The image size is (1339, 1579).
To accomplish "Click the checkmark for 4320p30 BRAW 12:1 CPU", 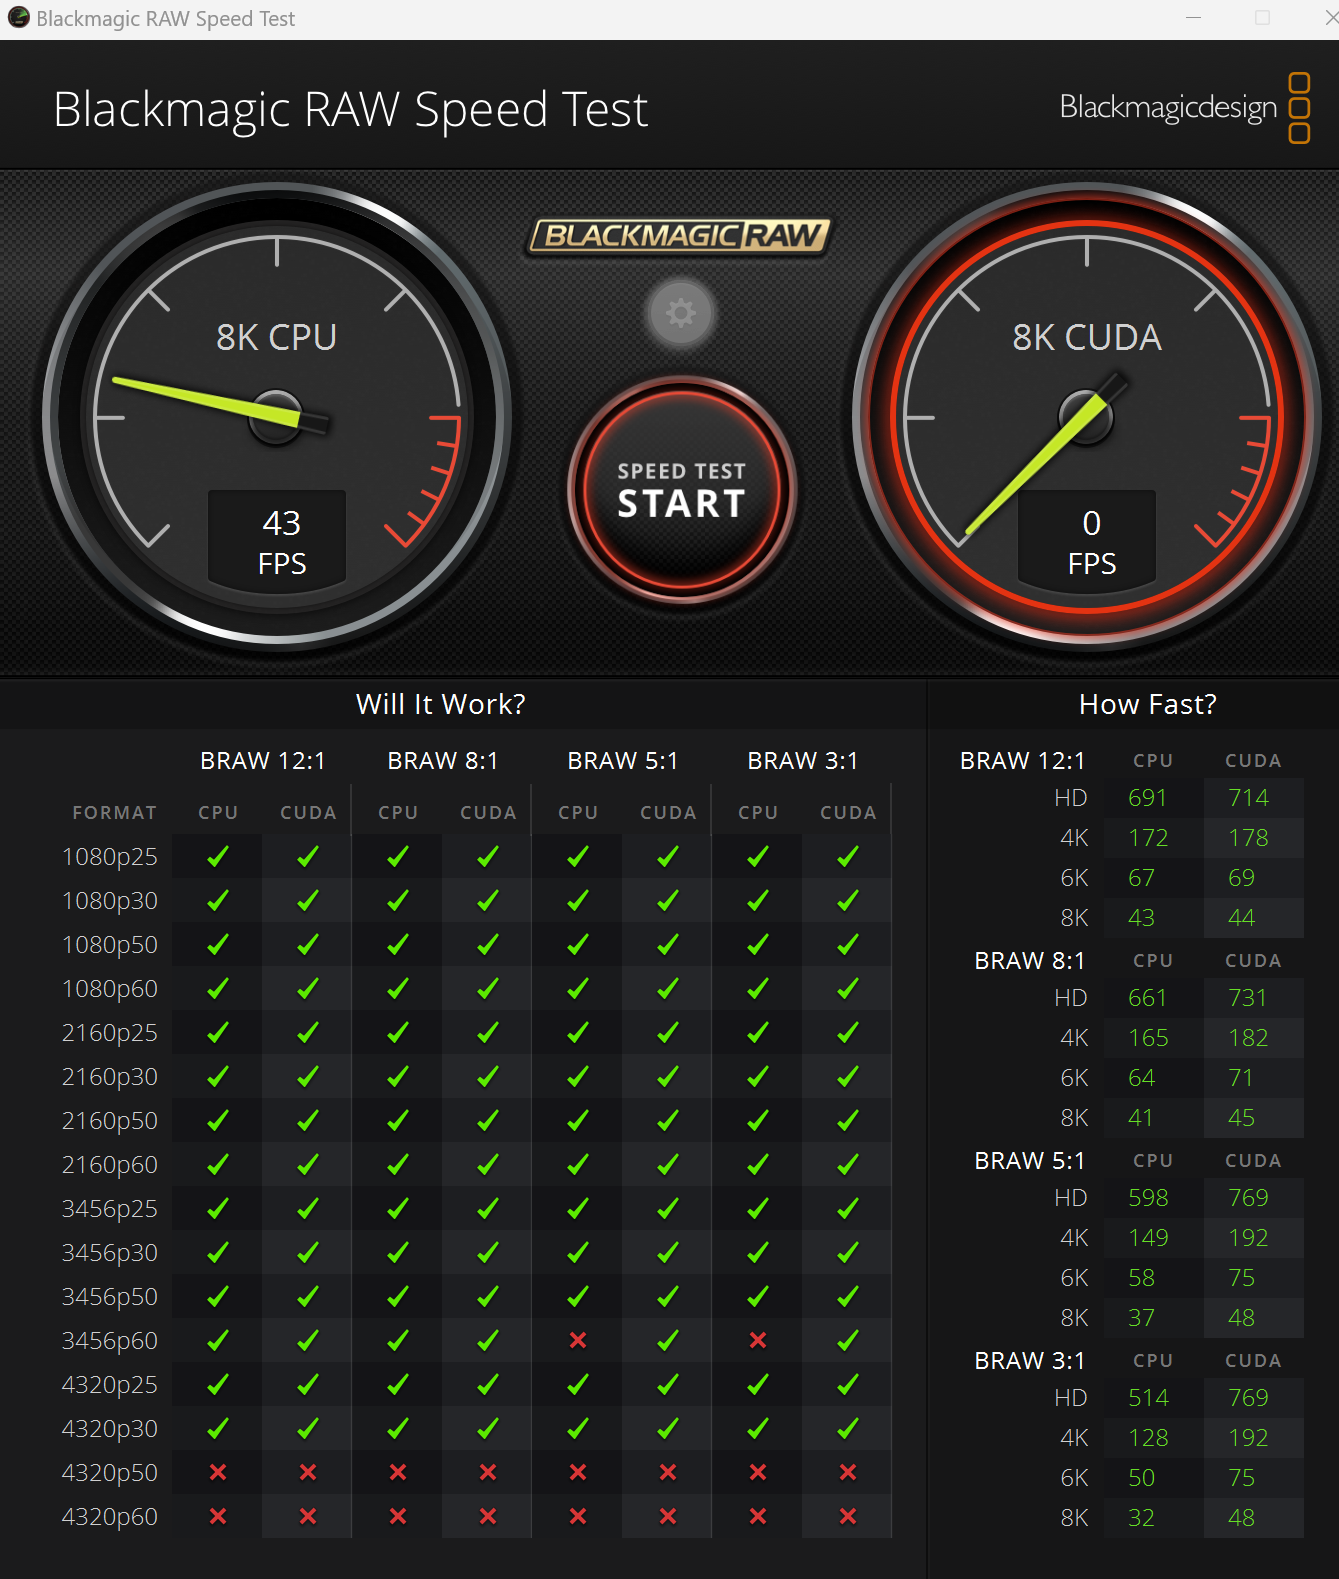I will pos(218,1428).
